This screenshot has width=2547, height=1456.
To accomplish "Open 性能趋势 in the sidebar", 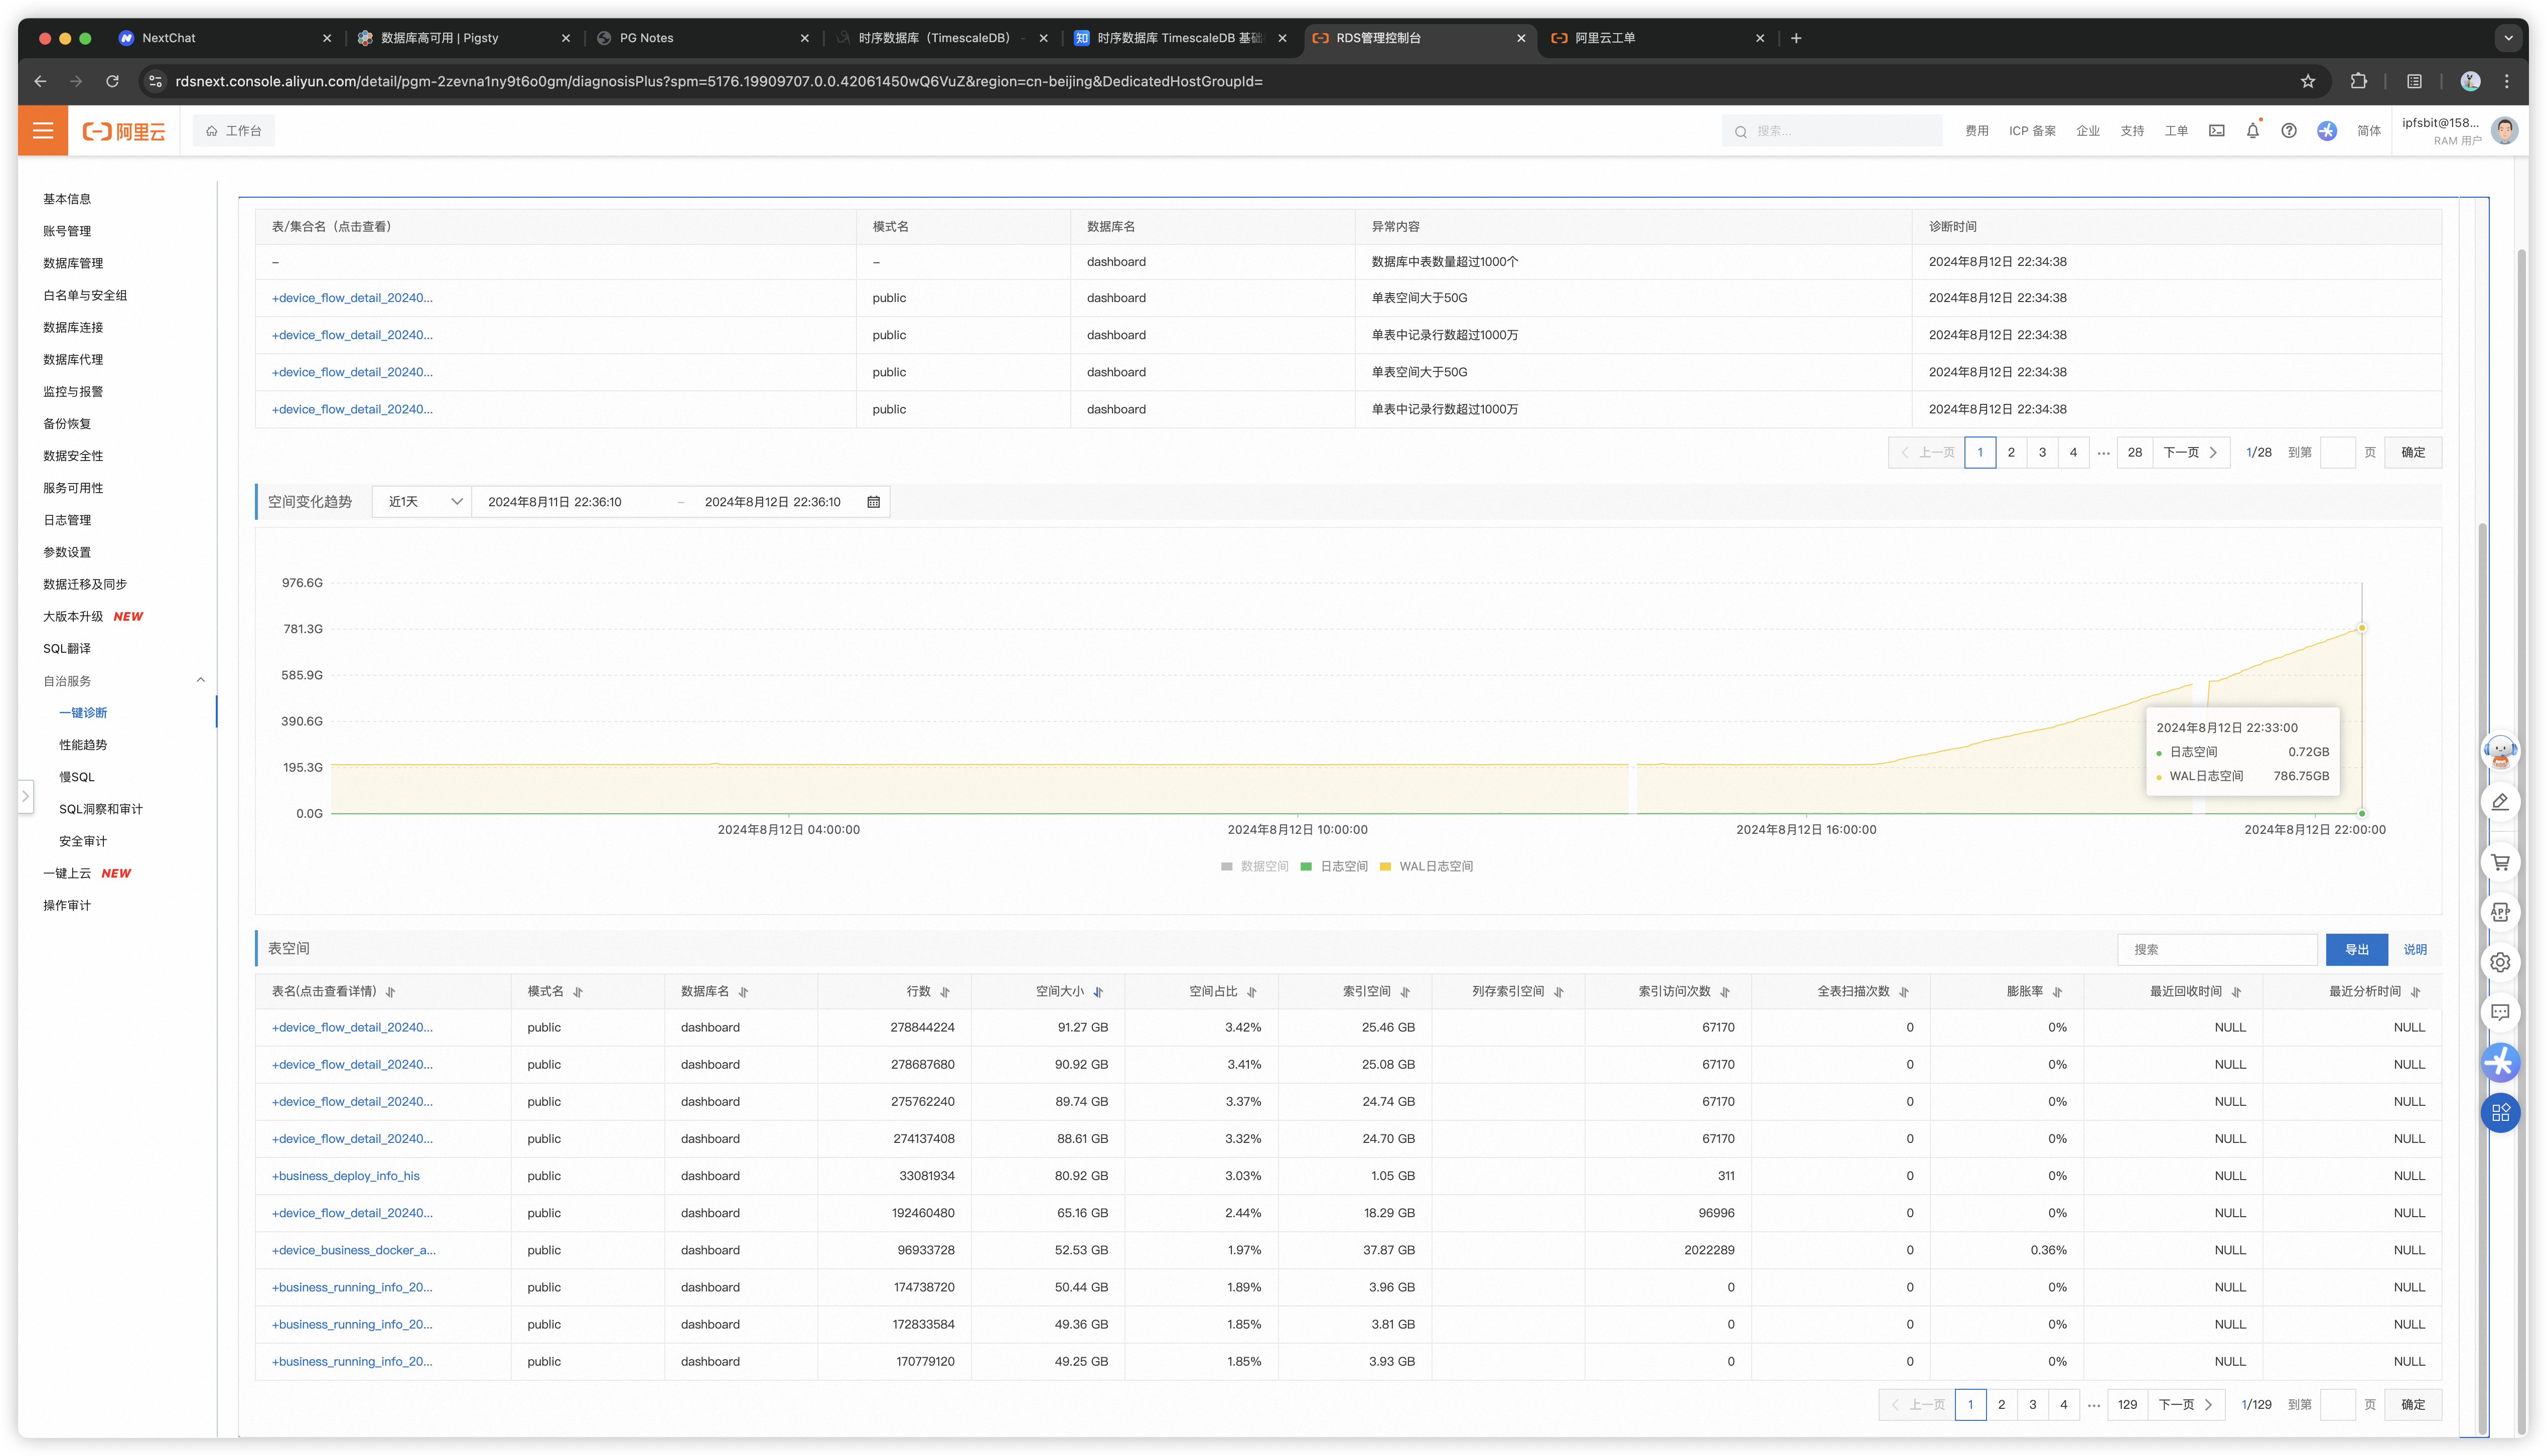I will [x=83, y=745].
